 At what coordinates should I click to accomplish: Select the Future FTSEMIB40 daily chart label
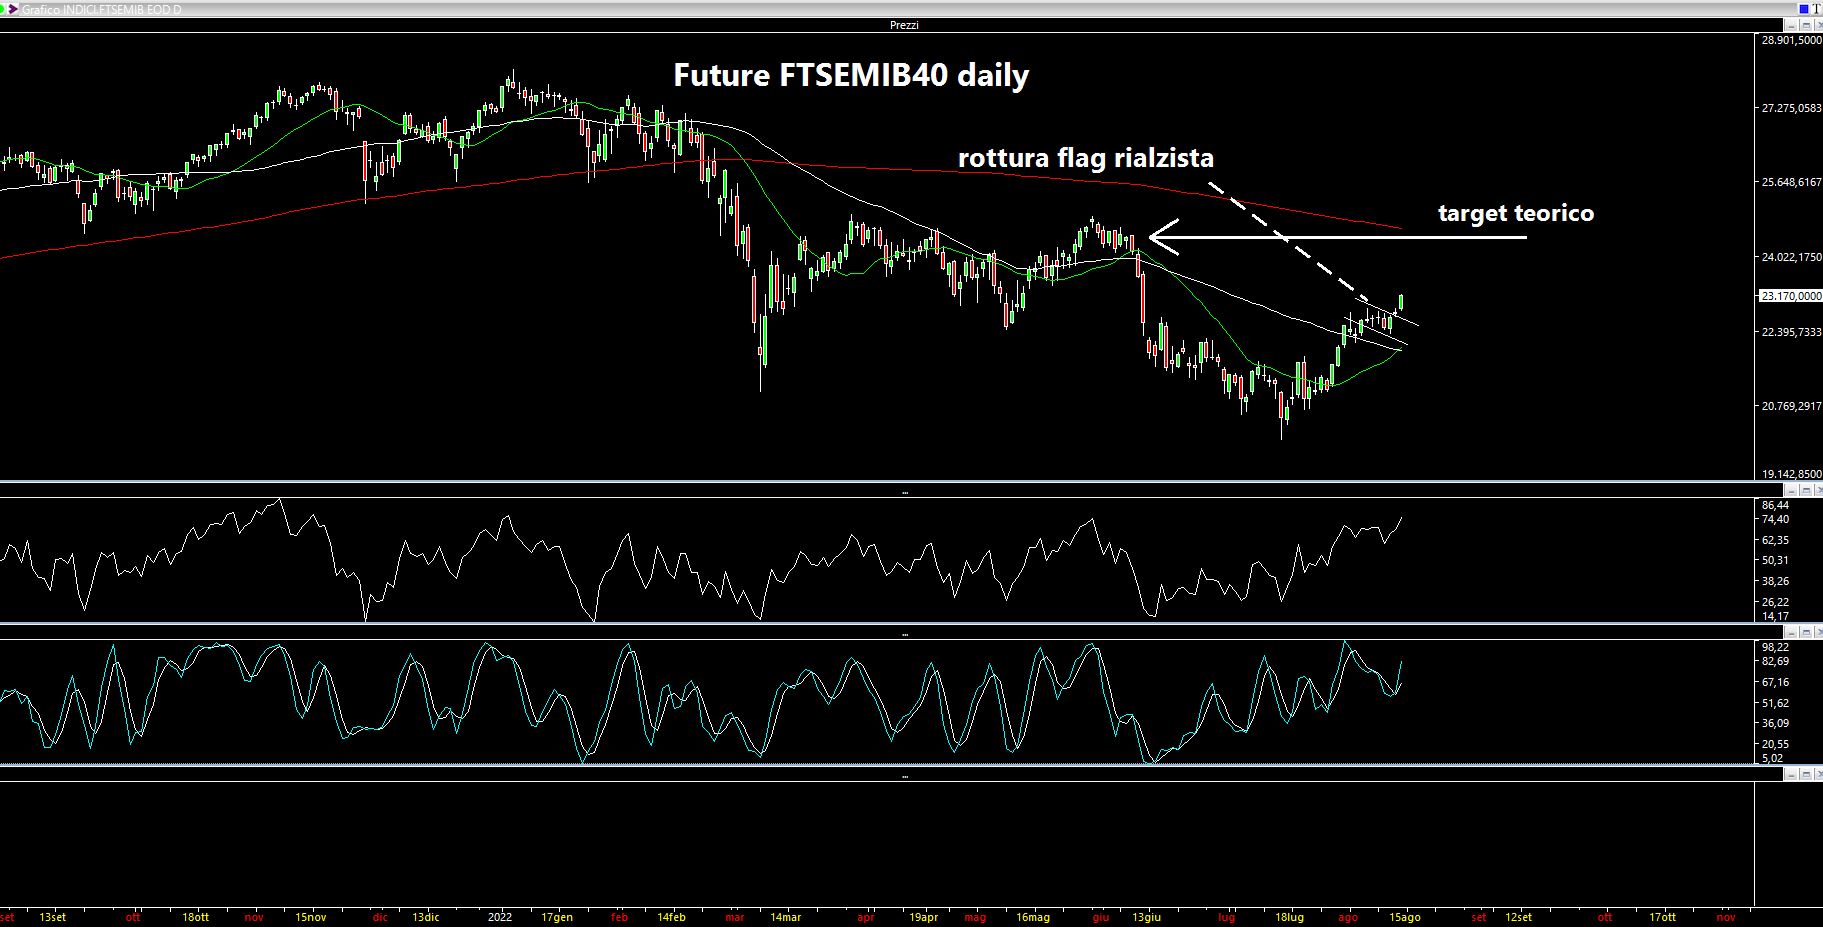(851, 76)
